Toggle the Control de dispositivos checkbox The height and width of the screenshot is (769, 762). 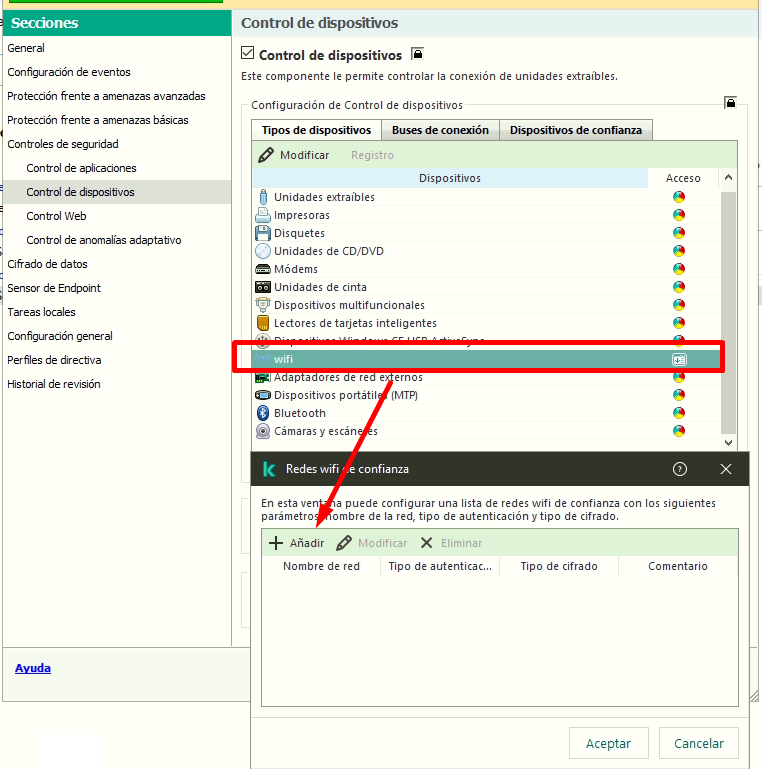point(248,53)
